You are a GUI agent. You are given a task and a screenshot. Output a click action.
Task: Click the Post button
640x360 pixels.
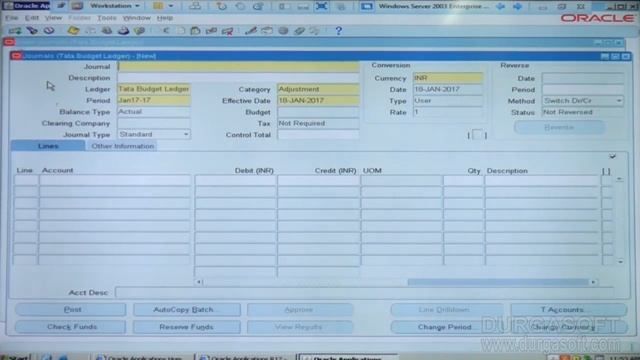(x=71, y=309)
